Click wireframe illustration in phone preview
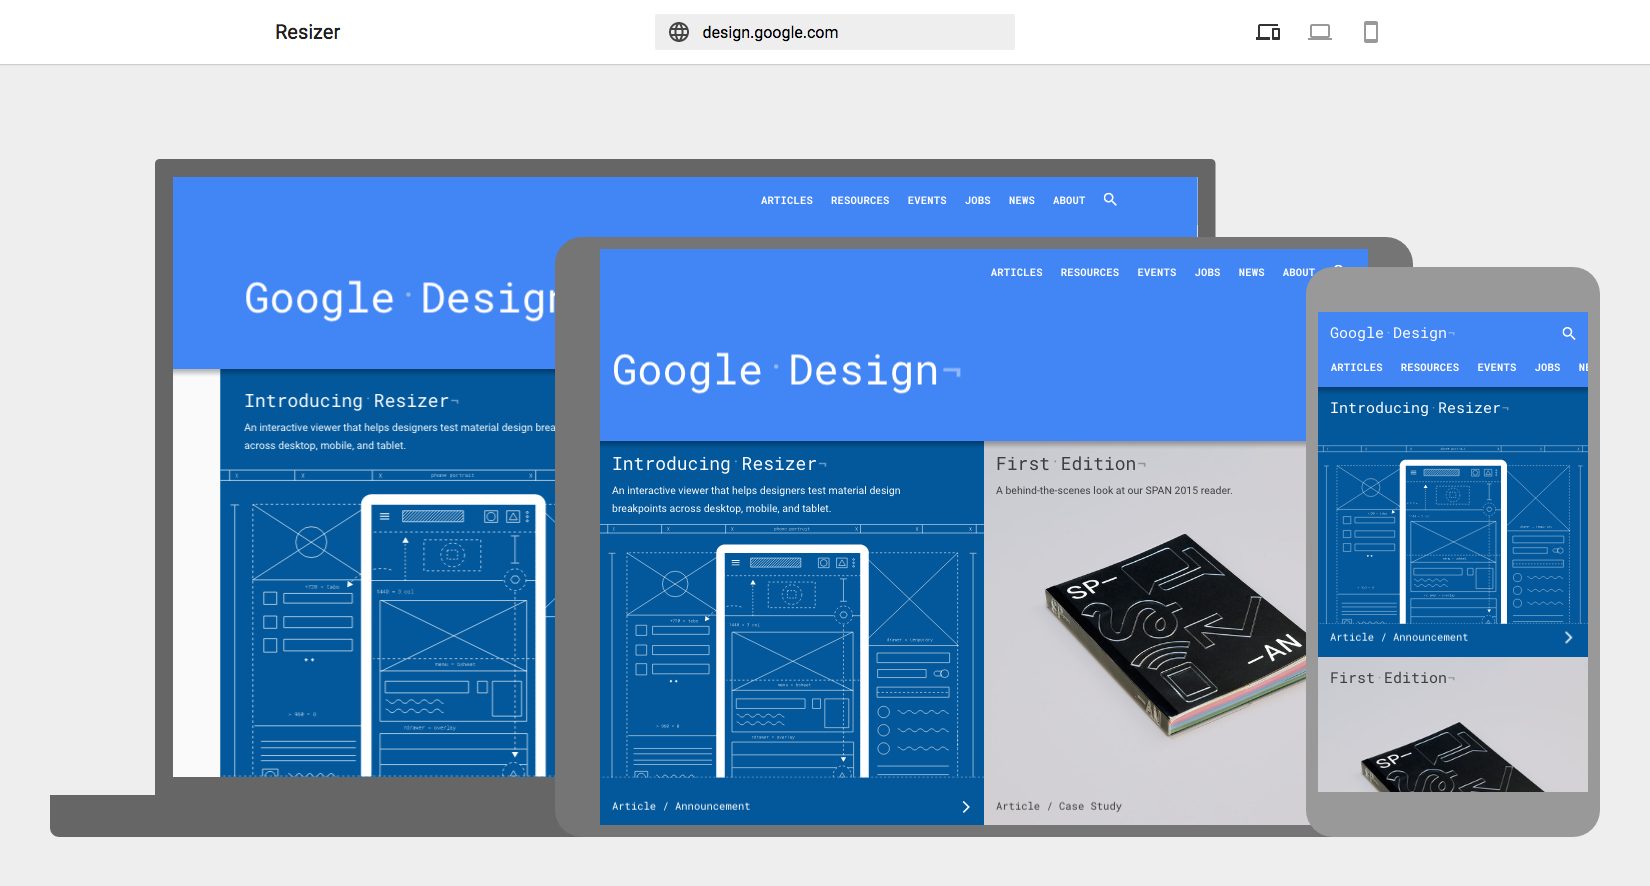The height and width of the screenshot is (886, 1650). 1453,535
